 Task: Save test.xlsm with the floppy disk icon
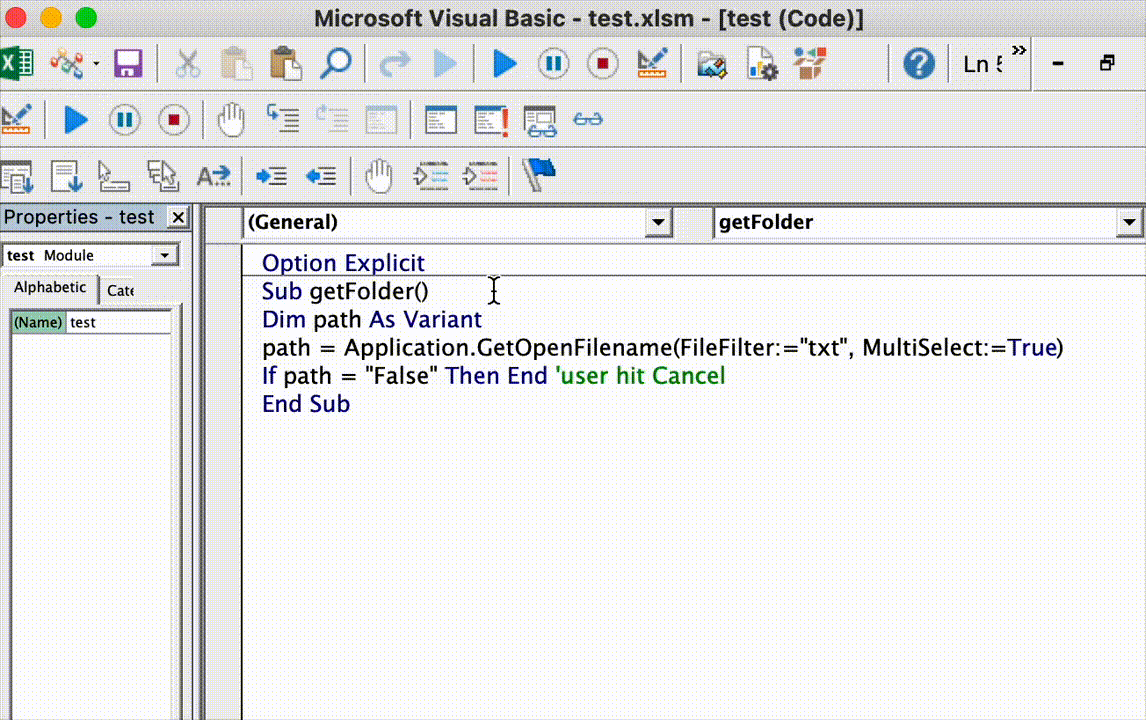[128, 64]
